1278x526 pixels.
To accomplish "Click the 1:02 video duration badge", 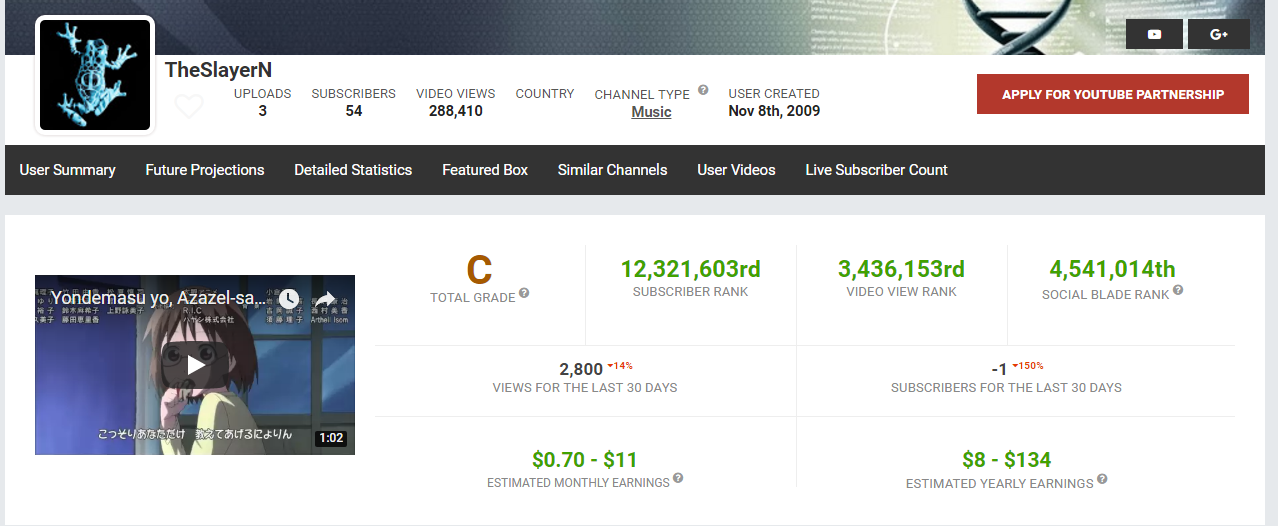I will [x=330, y=438].
